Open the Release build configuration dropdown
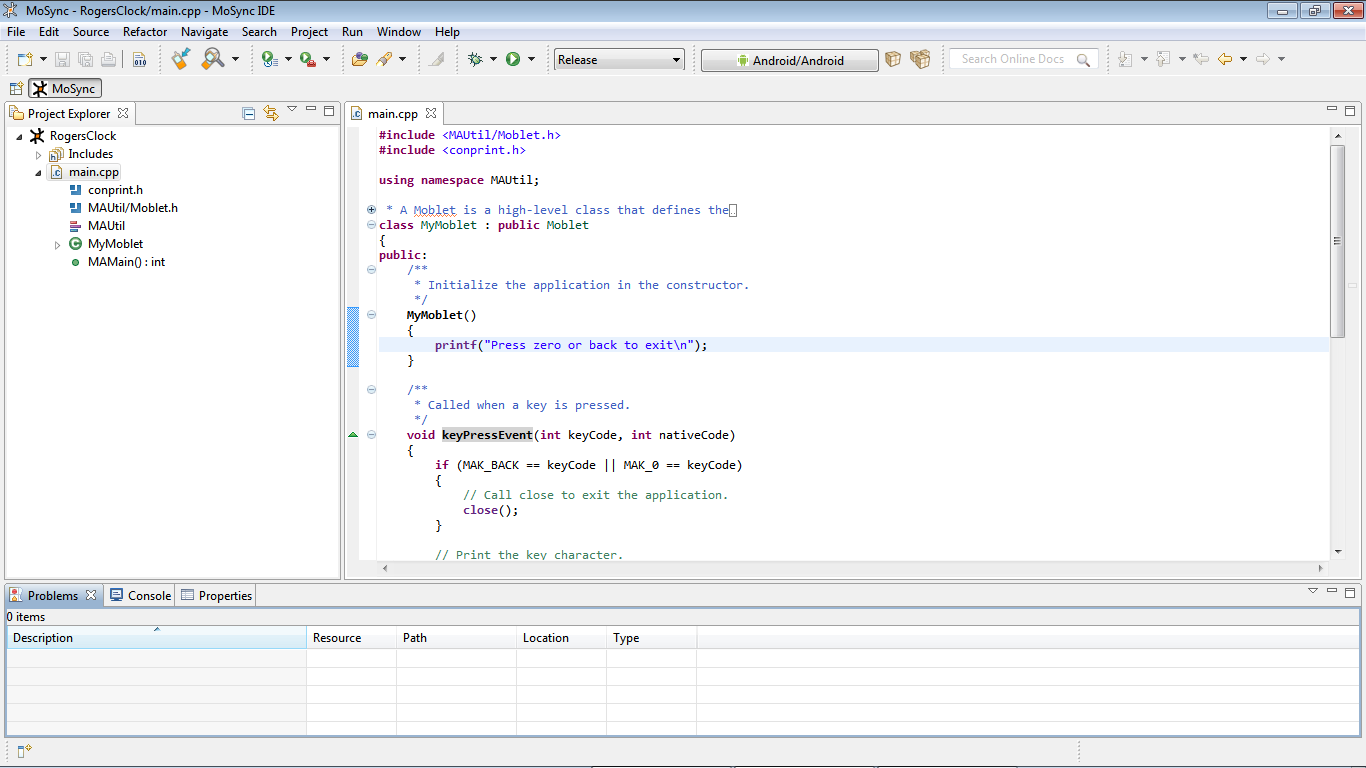This screenshot has height=768, width=1366. click(x=676, y=60)
